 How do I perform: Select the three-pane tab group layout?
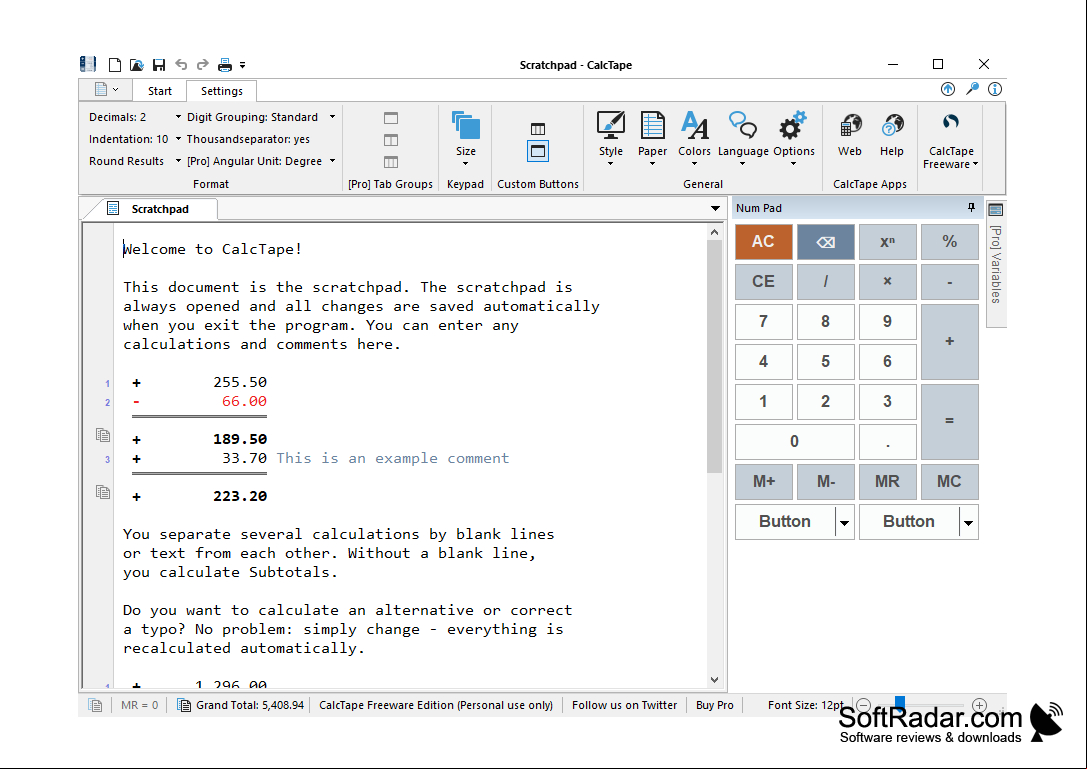point(391,162)
